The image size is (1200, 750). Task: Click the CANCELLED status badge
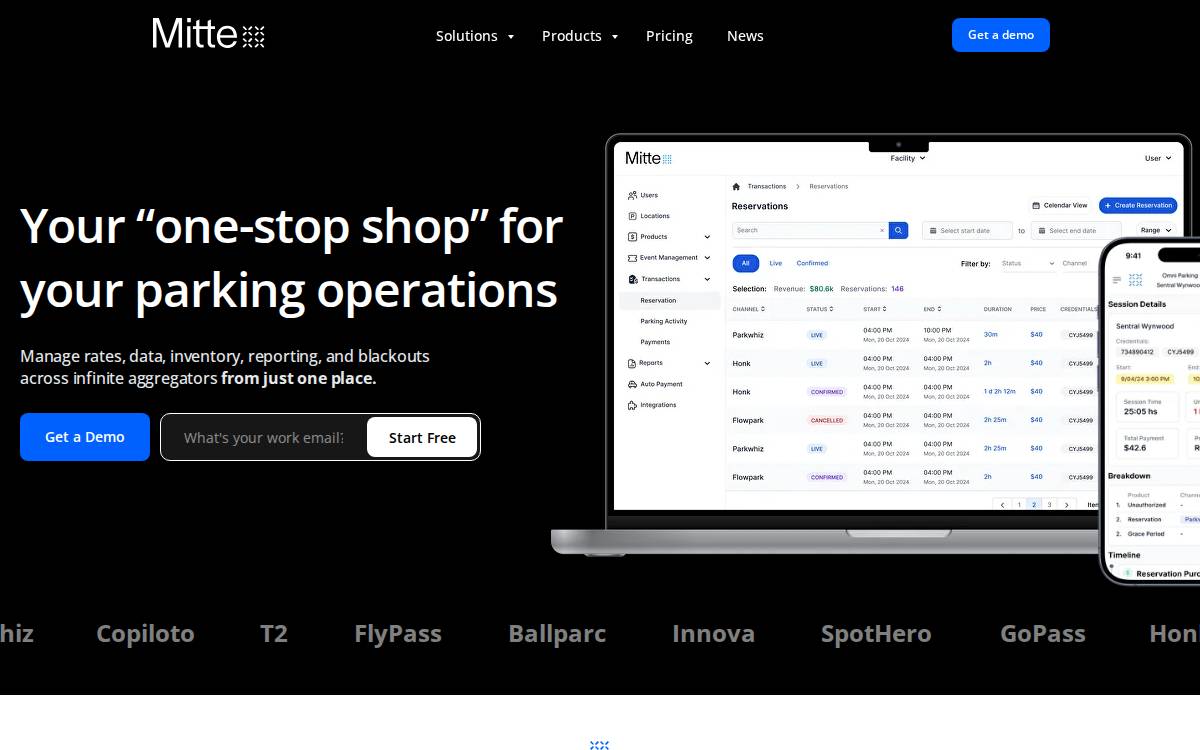pyautogui.click(x=827, y=420)
